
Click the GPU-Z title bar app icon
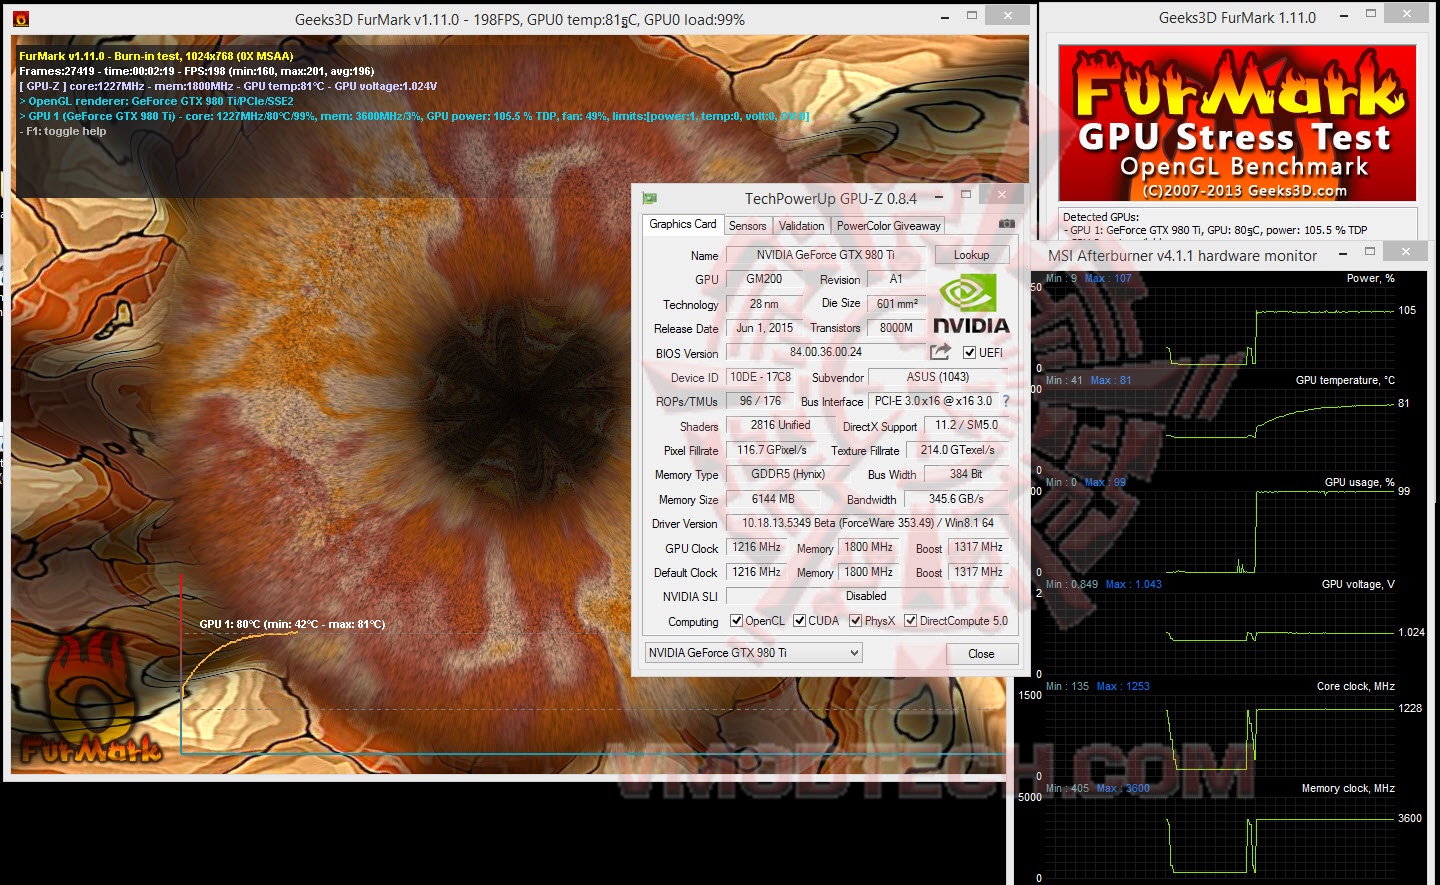650,198
